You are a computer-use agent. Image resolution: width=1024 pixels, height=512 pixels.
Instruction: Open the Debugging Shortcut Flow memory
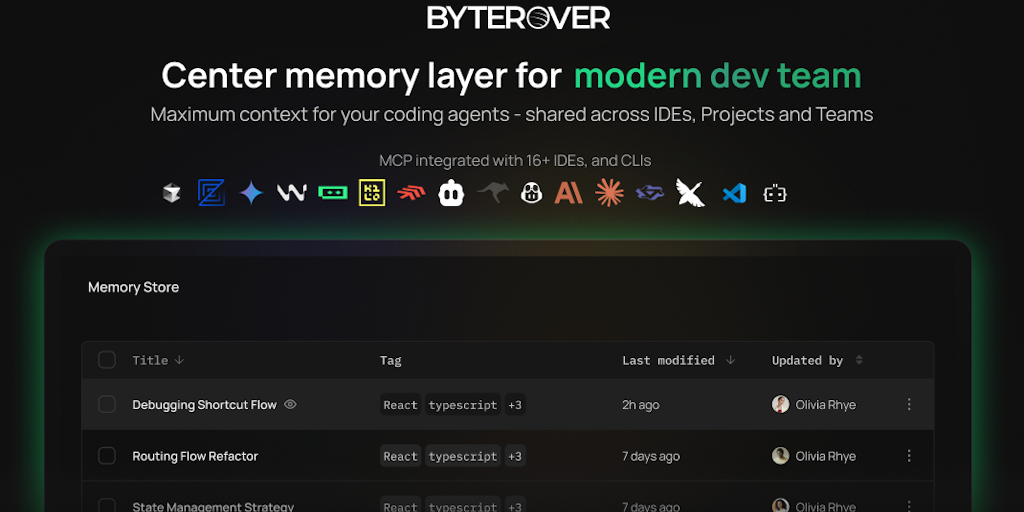pyautogui.click(x=204, y=404)
